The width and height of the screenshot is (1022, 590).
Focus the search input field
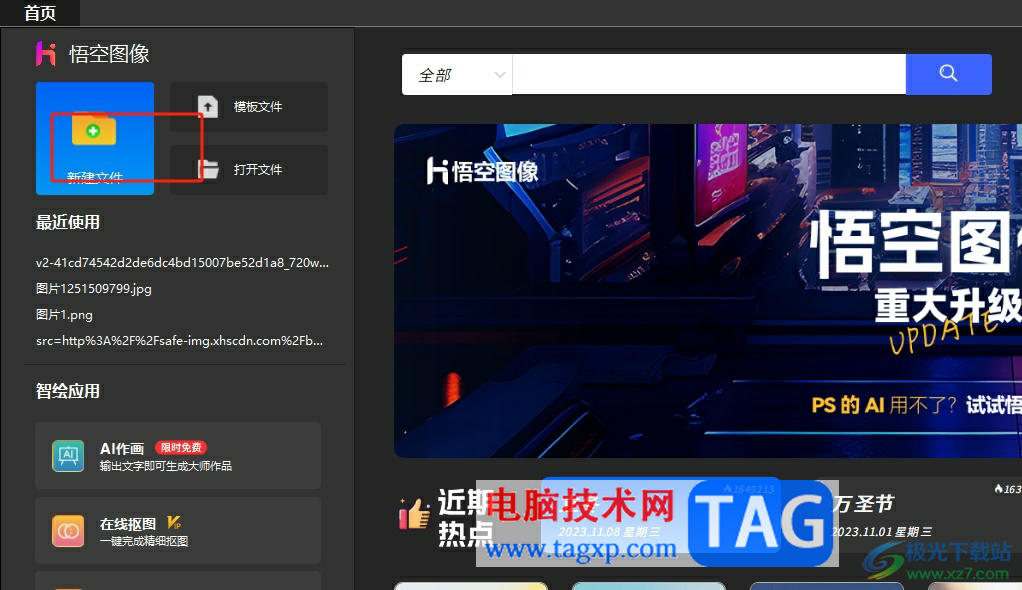click(709, 75)
